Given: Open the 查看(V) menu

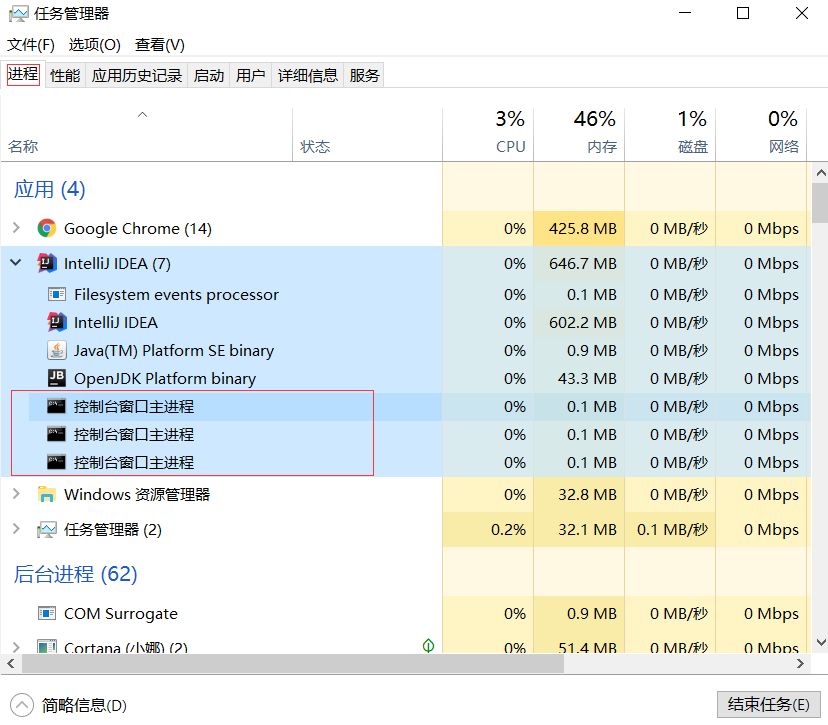Looking at the screenshot, I should (x=159, y=45).
